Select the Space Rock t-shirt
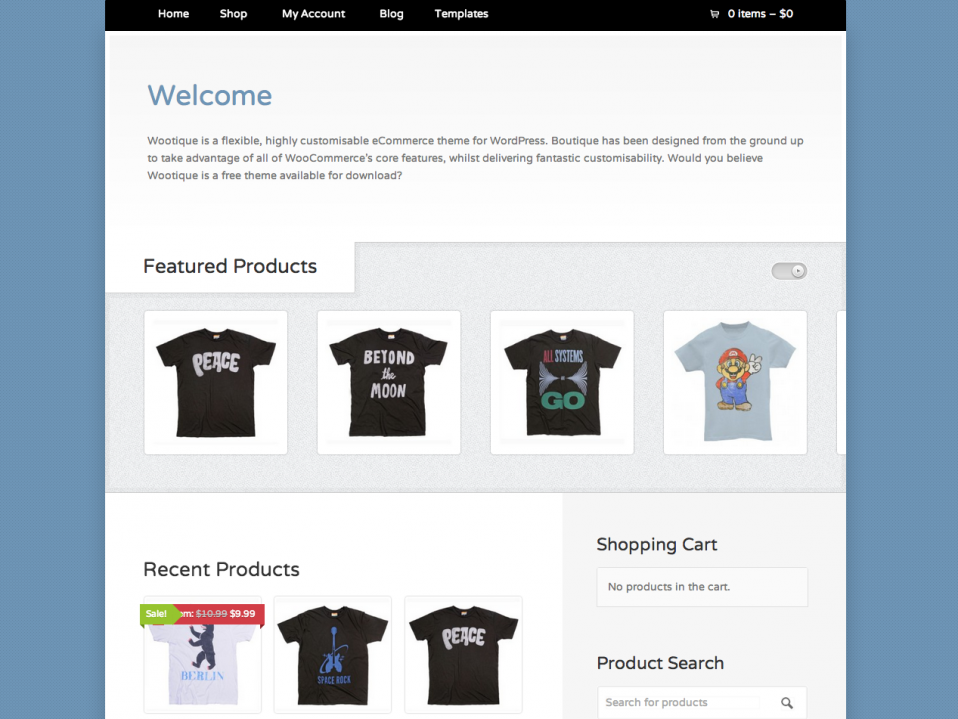The height and width of the screenshot is (719, 958). [x=332, y=655]
